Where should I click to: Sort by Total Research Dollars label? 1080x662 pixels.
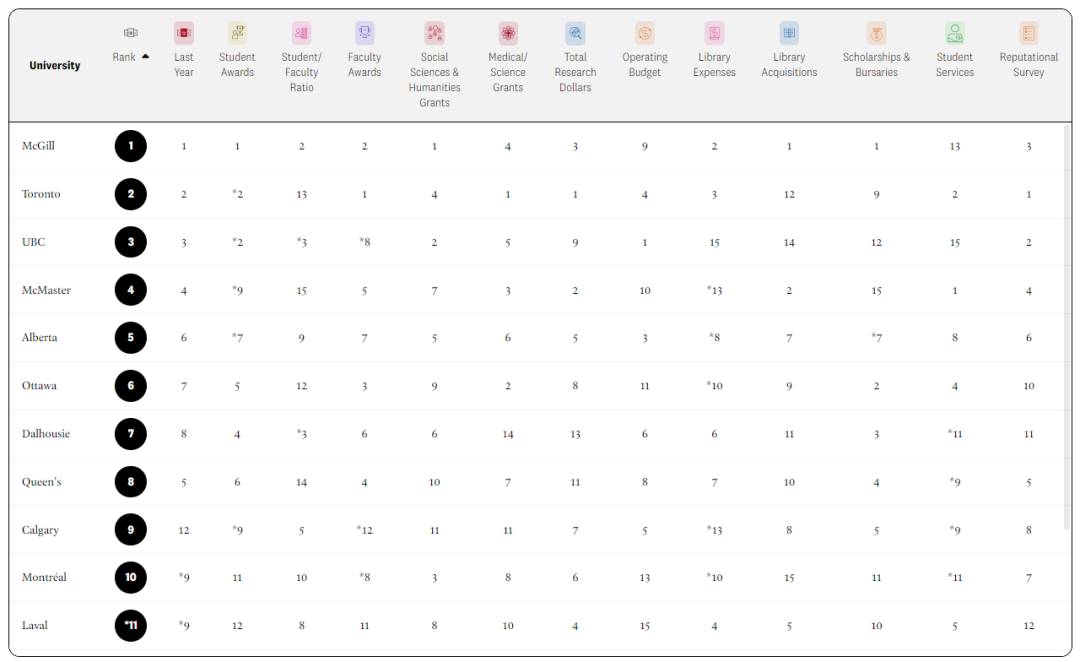(575, 72)
